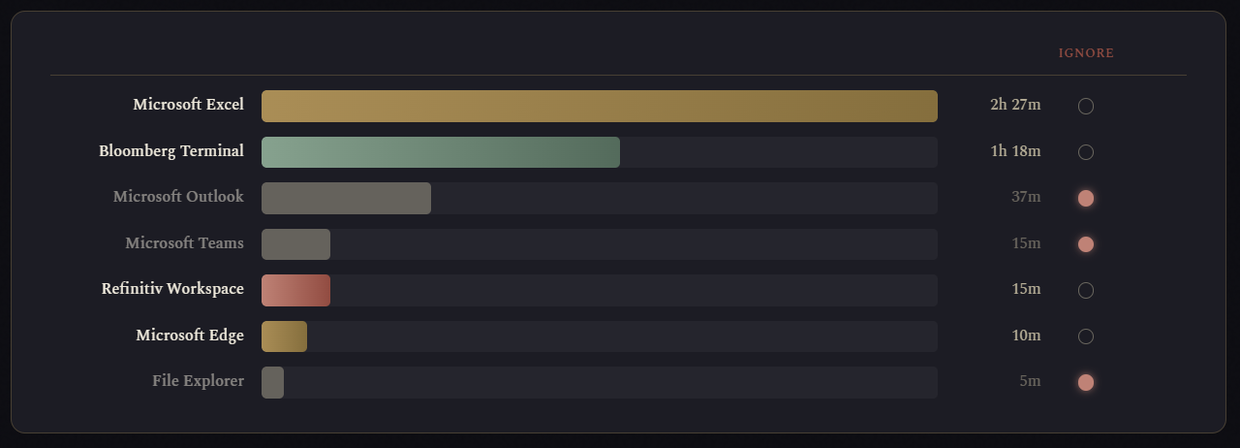Click the red Refinitiv Workspace bar
This screenshot has width=1240, height=448.
296,290
